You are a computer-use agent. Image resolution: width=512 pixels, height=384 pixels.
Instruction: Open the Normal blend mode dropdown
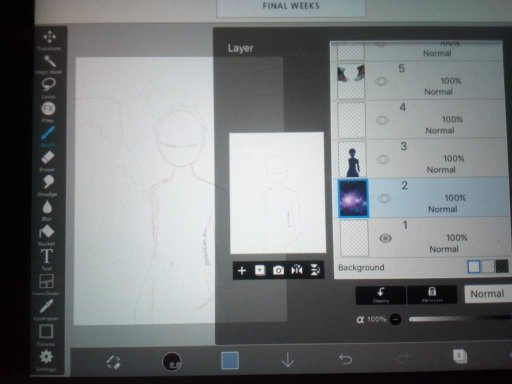488,294
